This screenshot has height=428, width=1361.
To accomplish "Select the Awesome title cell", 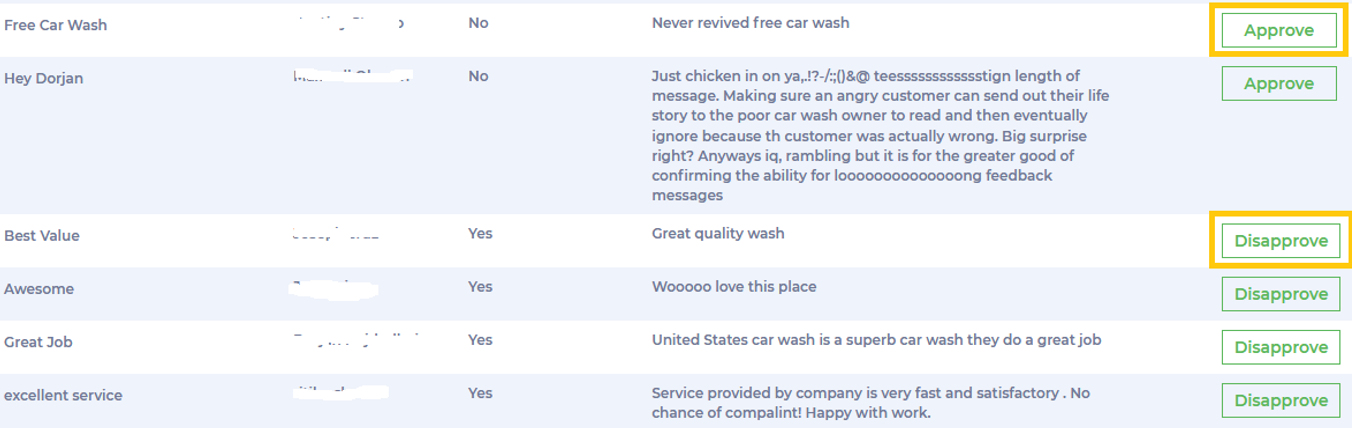I will (x=39, y=289).
